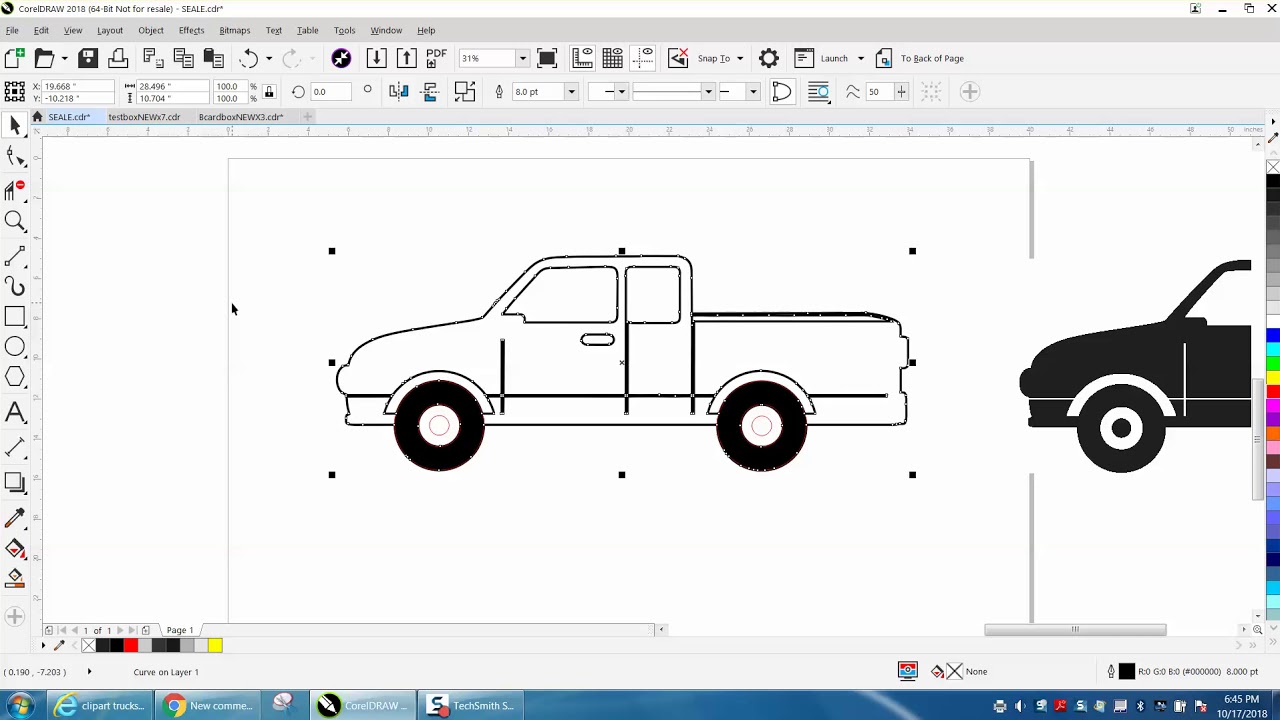Toggle full-screen preview button
The width and height of the screenshot is (1280, 720).
pos(547,58)
